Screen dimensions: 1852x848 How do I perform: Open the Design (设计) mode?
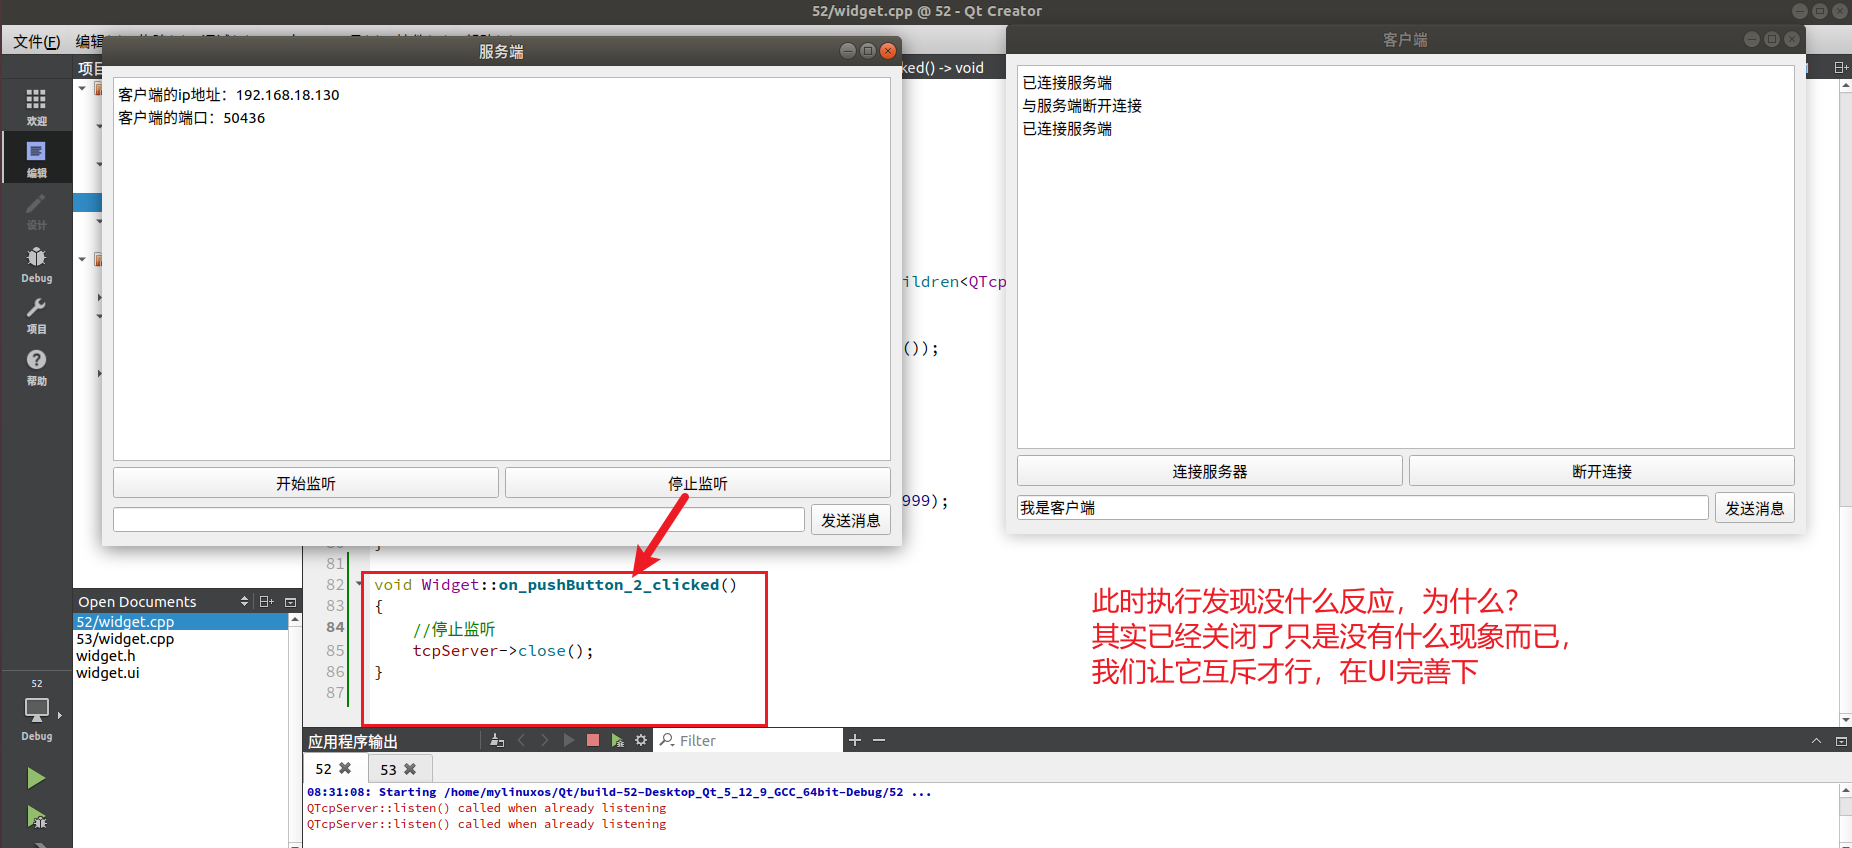pyautogui.click(x=36, y=210)
